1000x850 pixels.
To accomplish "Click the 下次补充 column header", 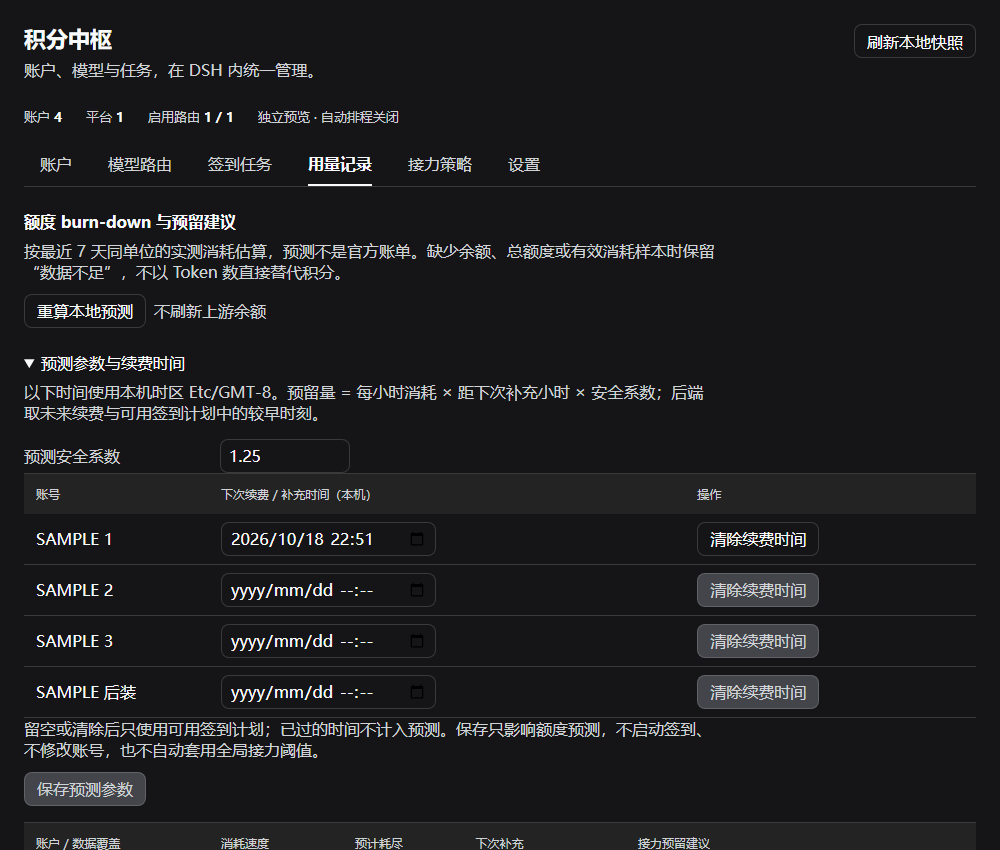I will tap(499, 843).
